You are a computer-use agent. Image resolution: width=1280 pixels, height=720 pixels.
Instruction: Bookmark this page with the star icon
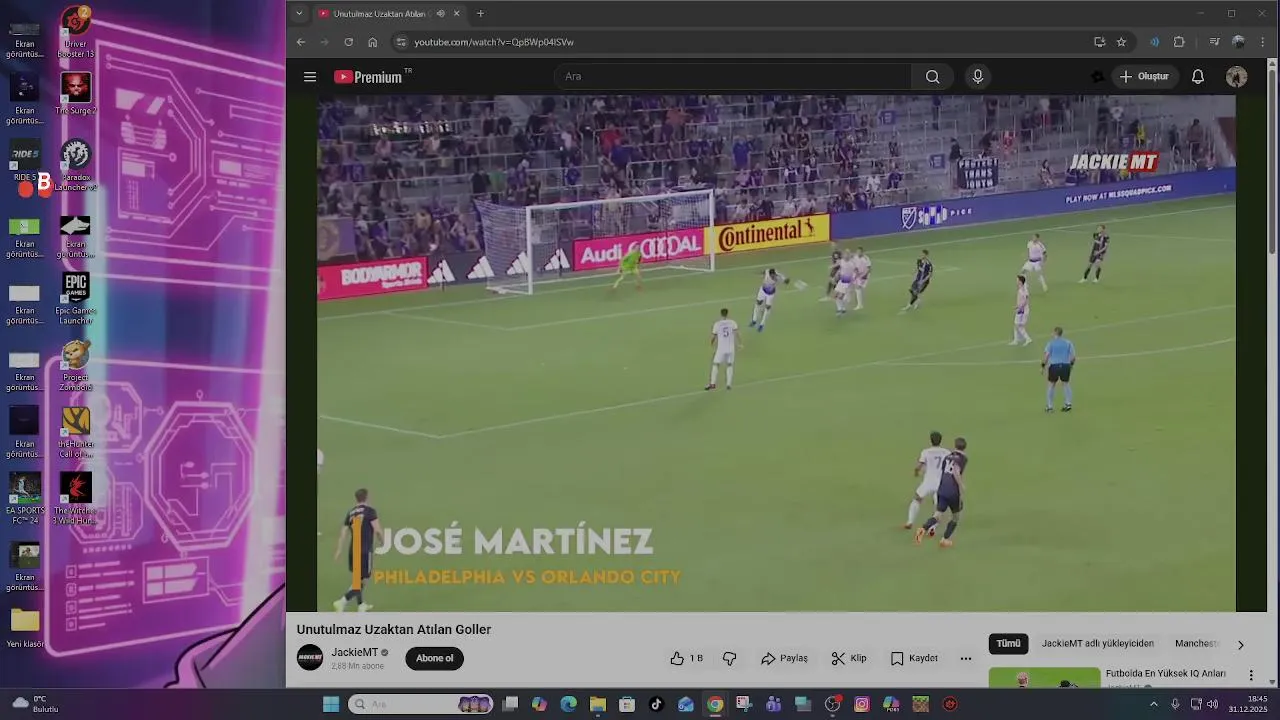[x=1121, y=42]
